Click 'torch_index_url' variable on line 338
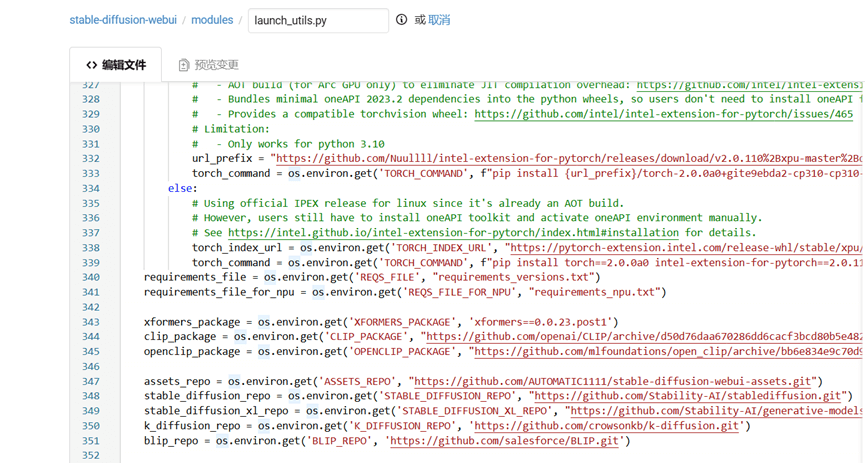The height and width of the screenshot is (463, 865). (x=237, y=248)
